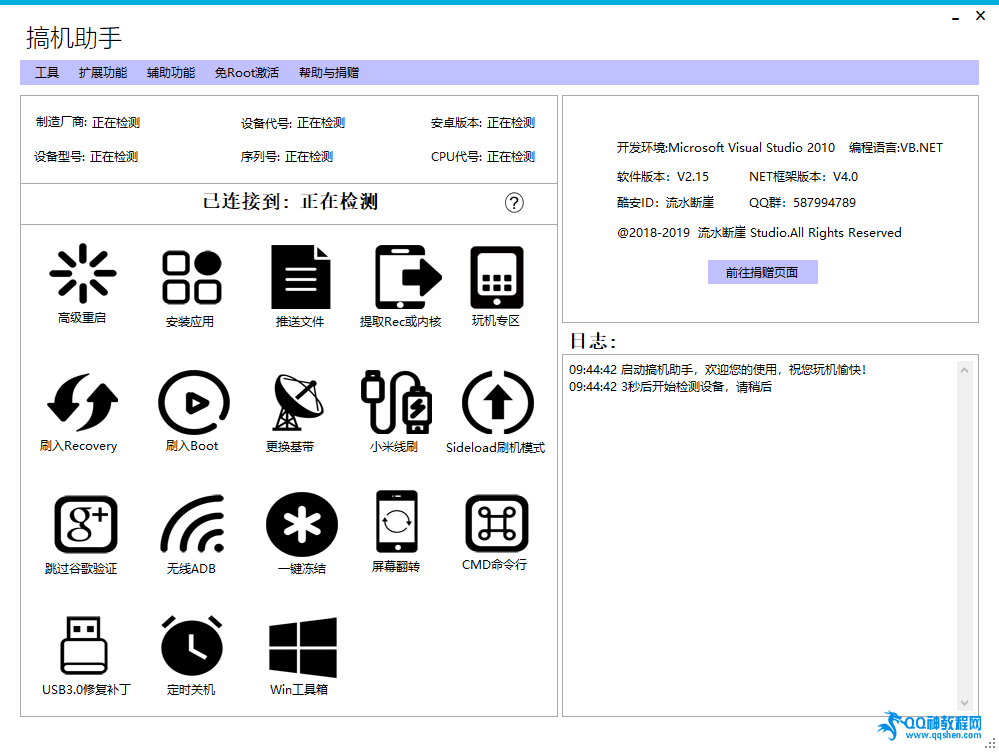
Task: Open the 工具 menu
Action: click(47, 73)
